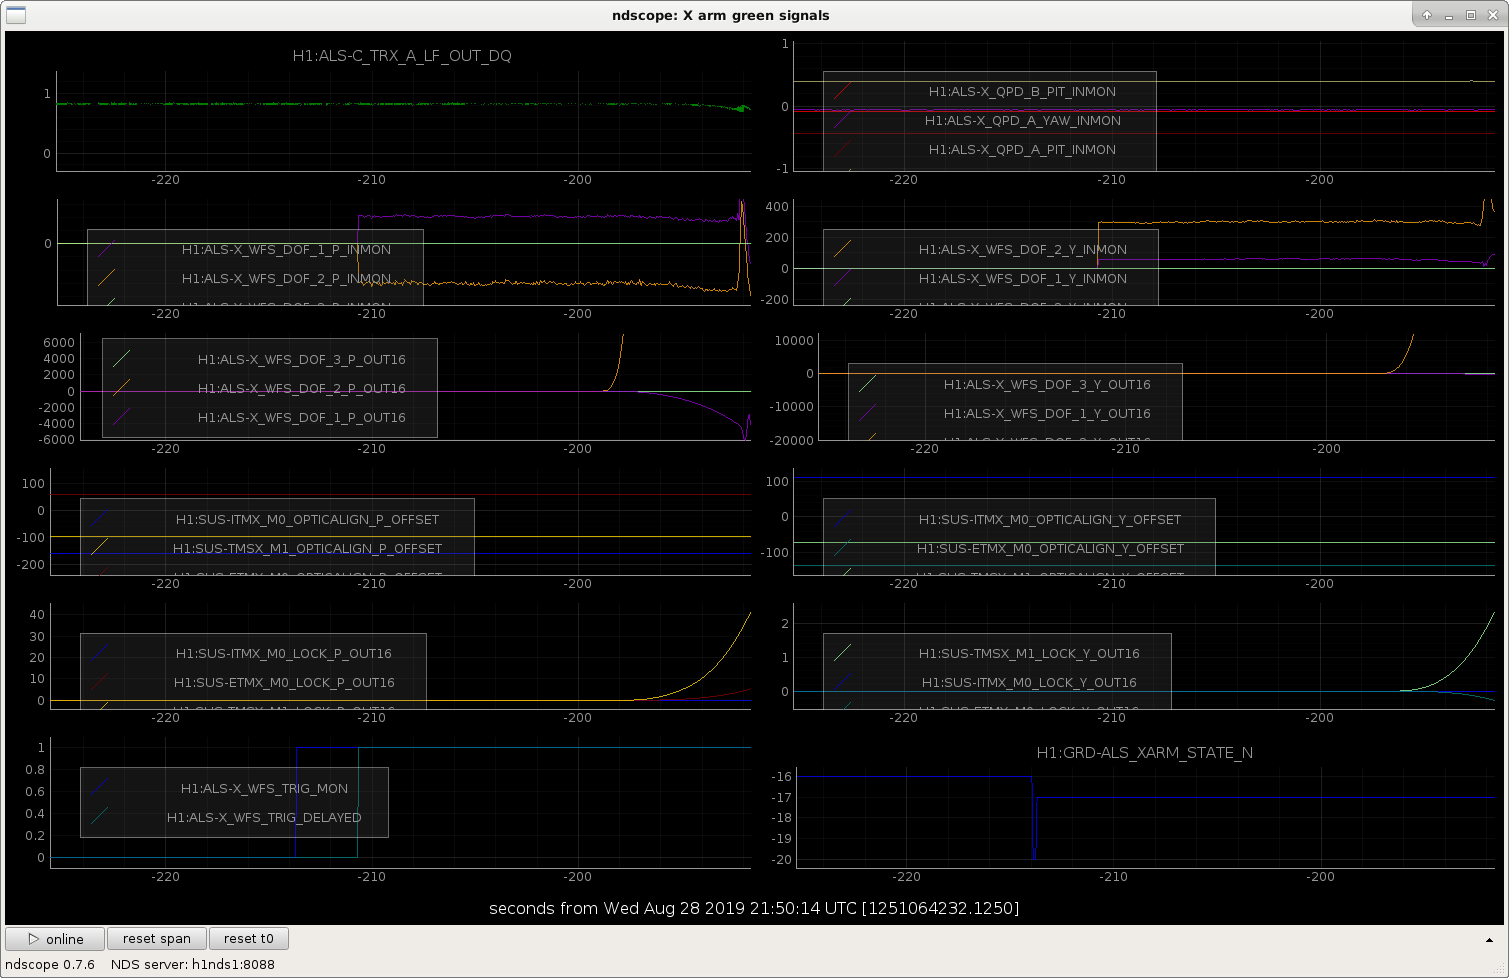Viewport: 1509px width, 978px height.
Task: Click teal legend line for H1:ALS-X_WFS_TRIG_DELAYED
Action: (100, 817)
